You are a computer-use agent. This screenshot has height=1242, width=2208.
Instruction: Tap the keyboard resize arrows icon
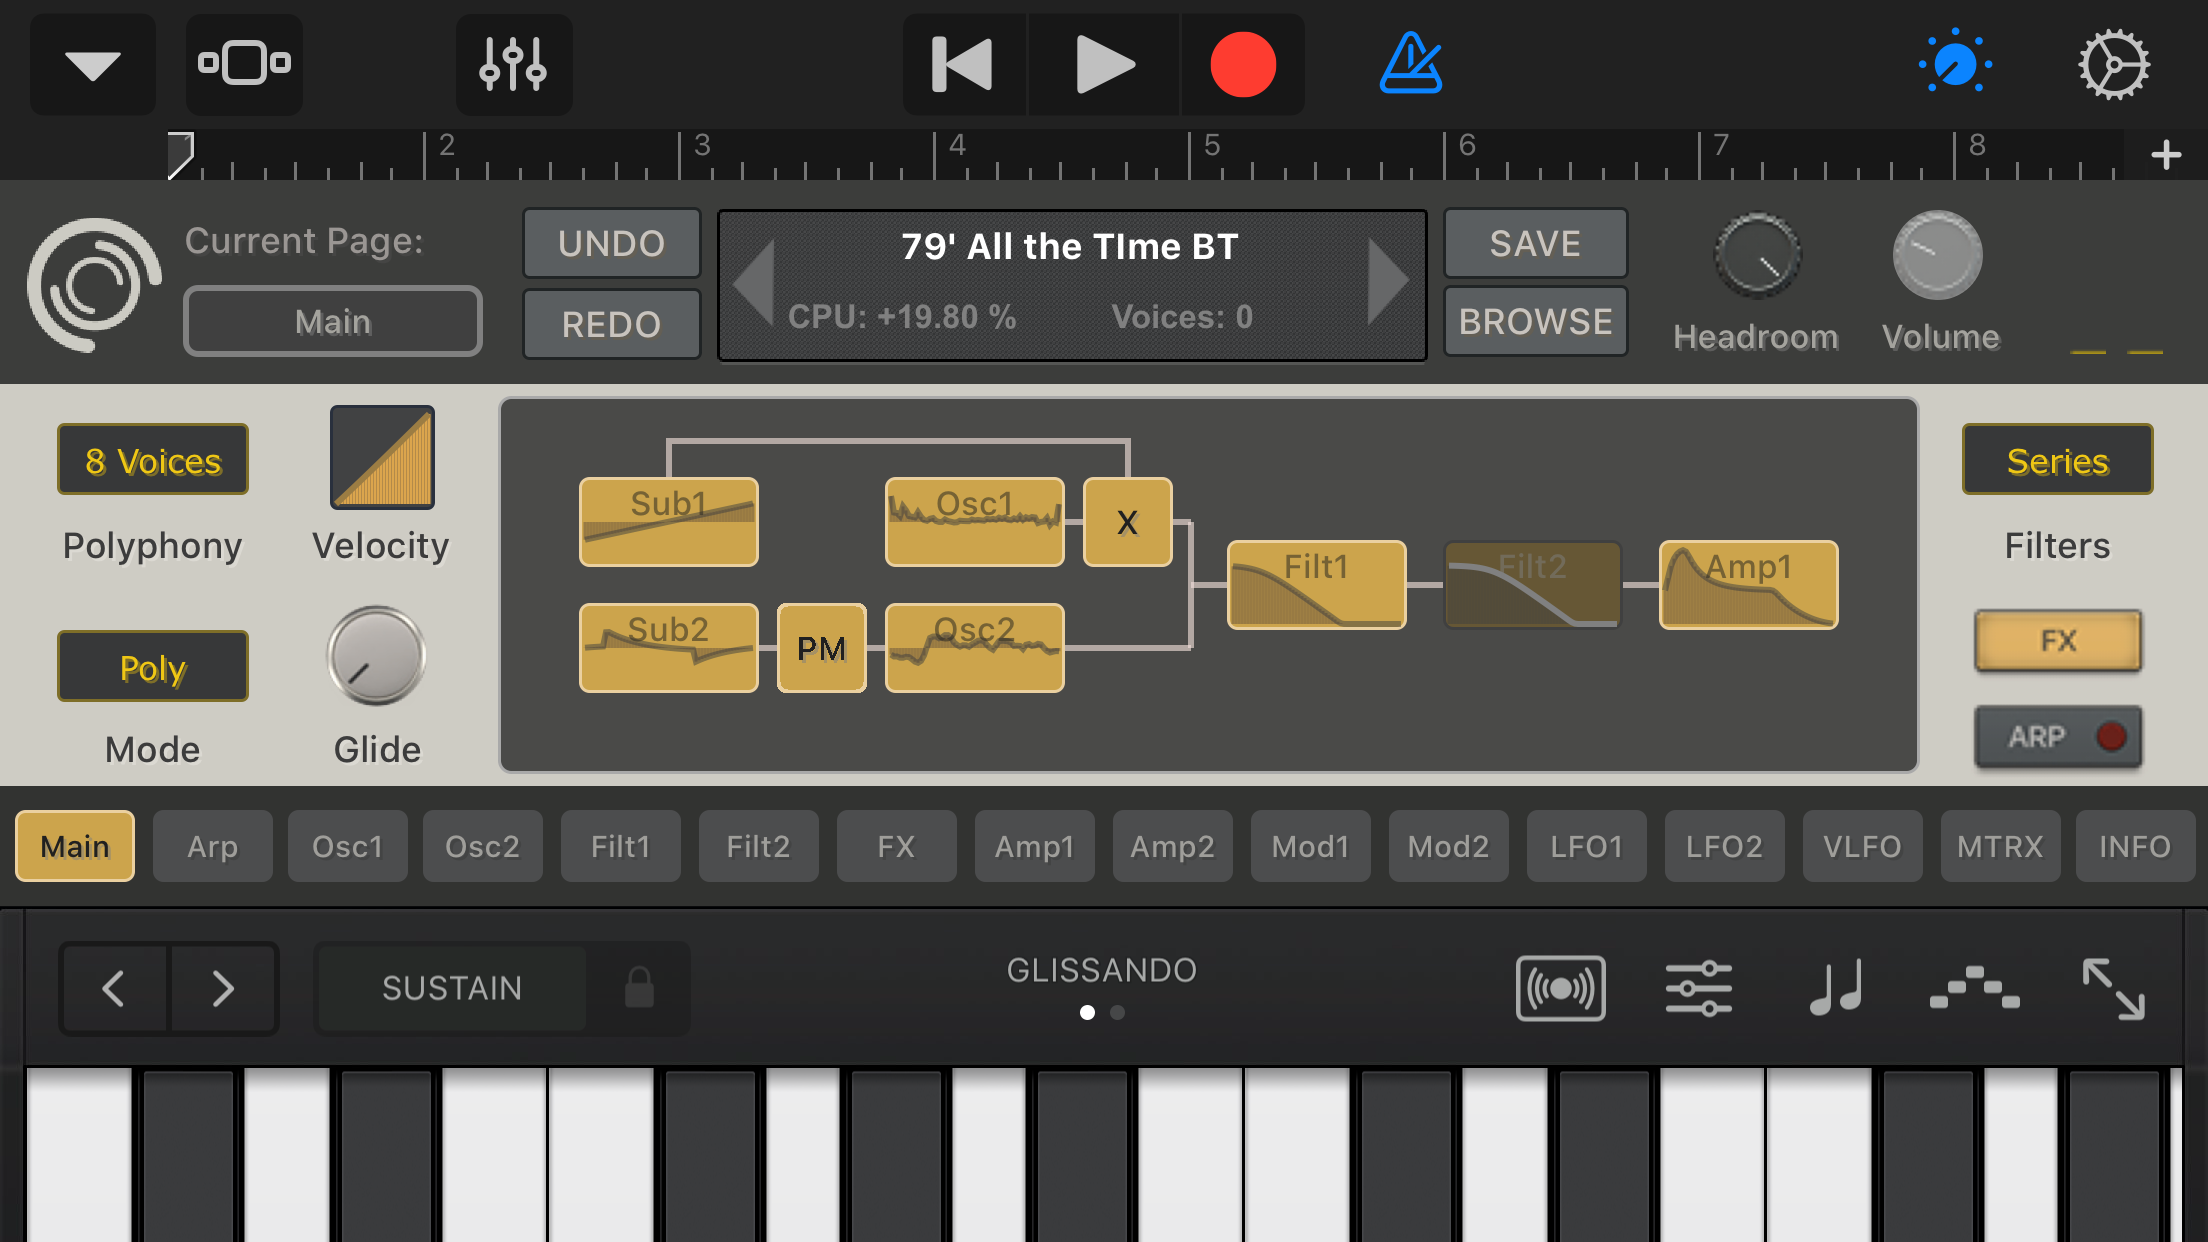point(2112,988)
